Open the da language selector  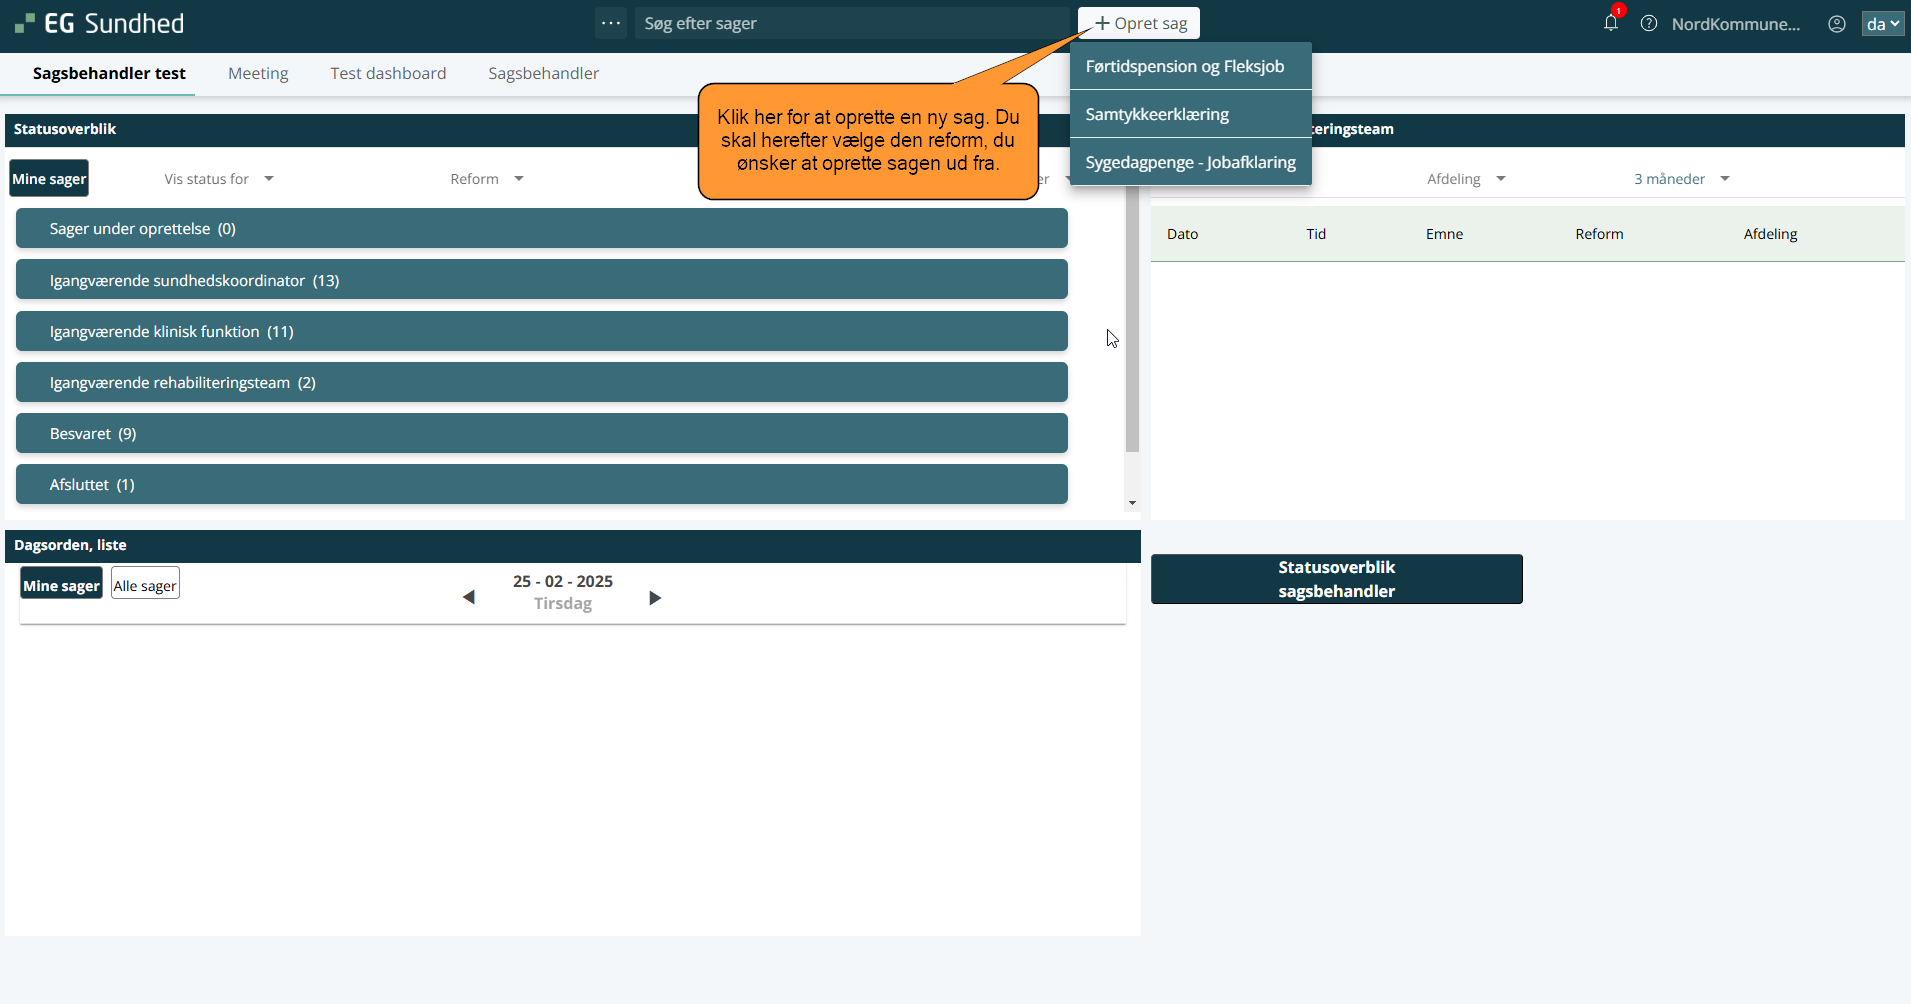(x=1882, y=24)
